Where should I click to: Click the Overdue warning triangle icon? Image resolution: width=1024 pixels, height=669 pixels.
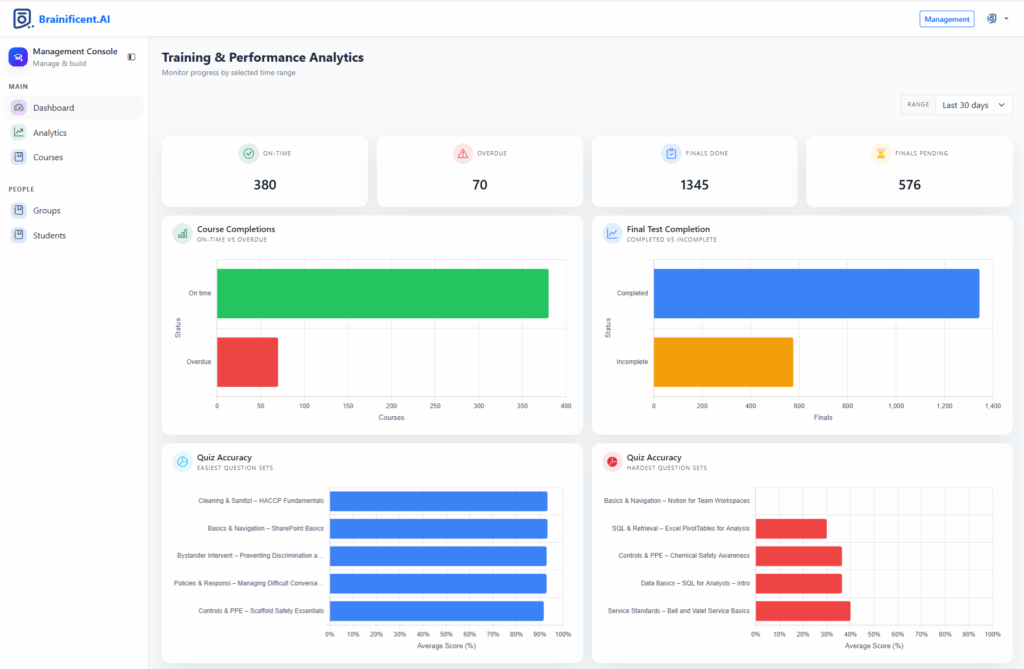[x=462, y=153]
